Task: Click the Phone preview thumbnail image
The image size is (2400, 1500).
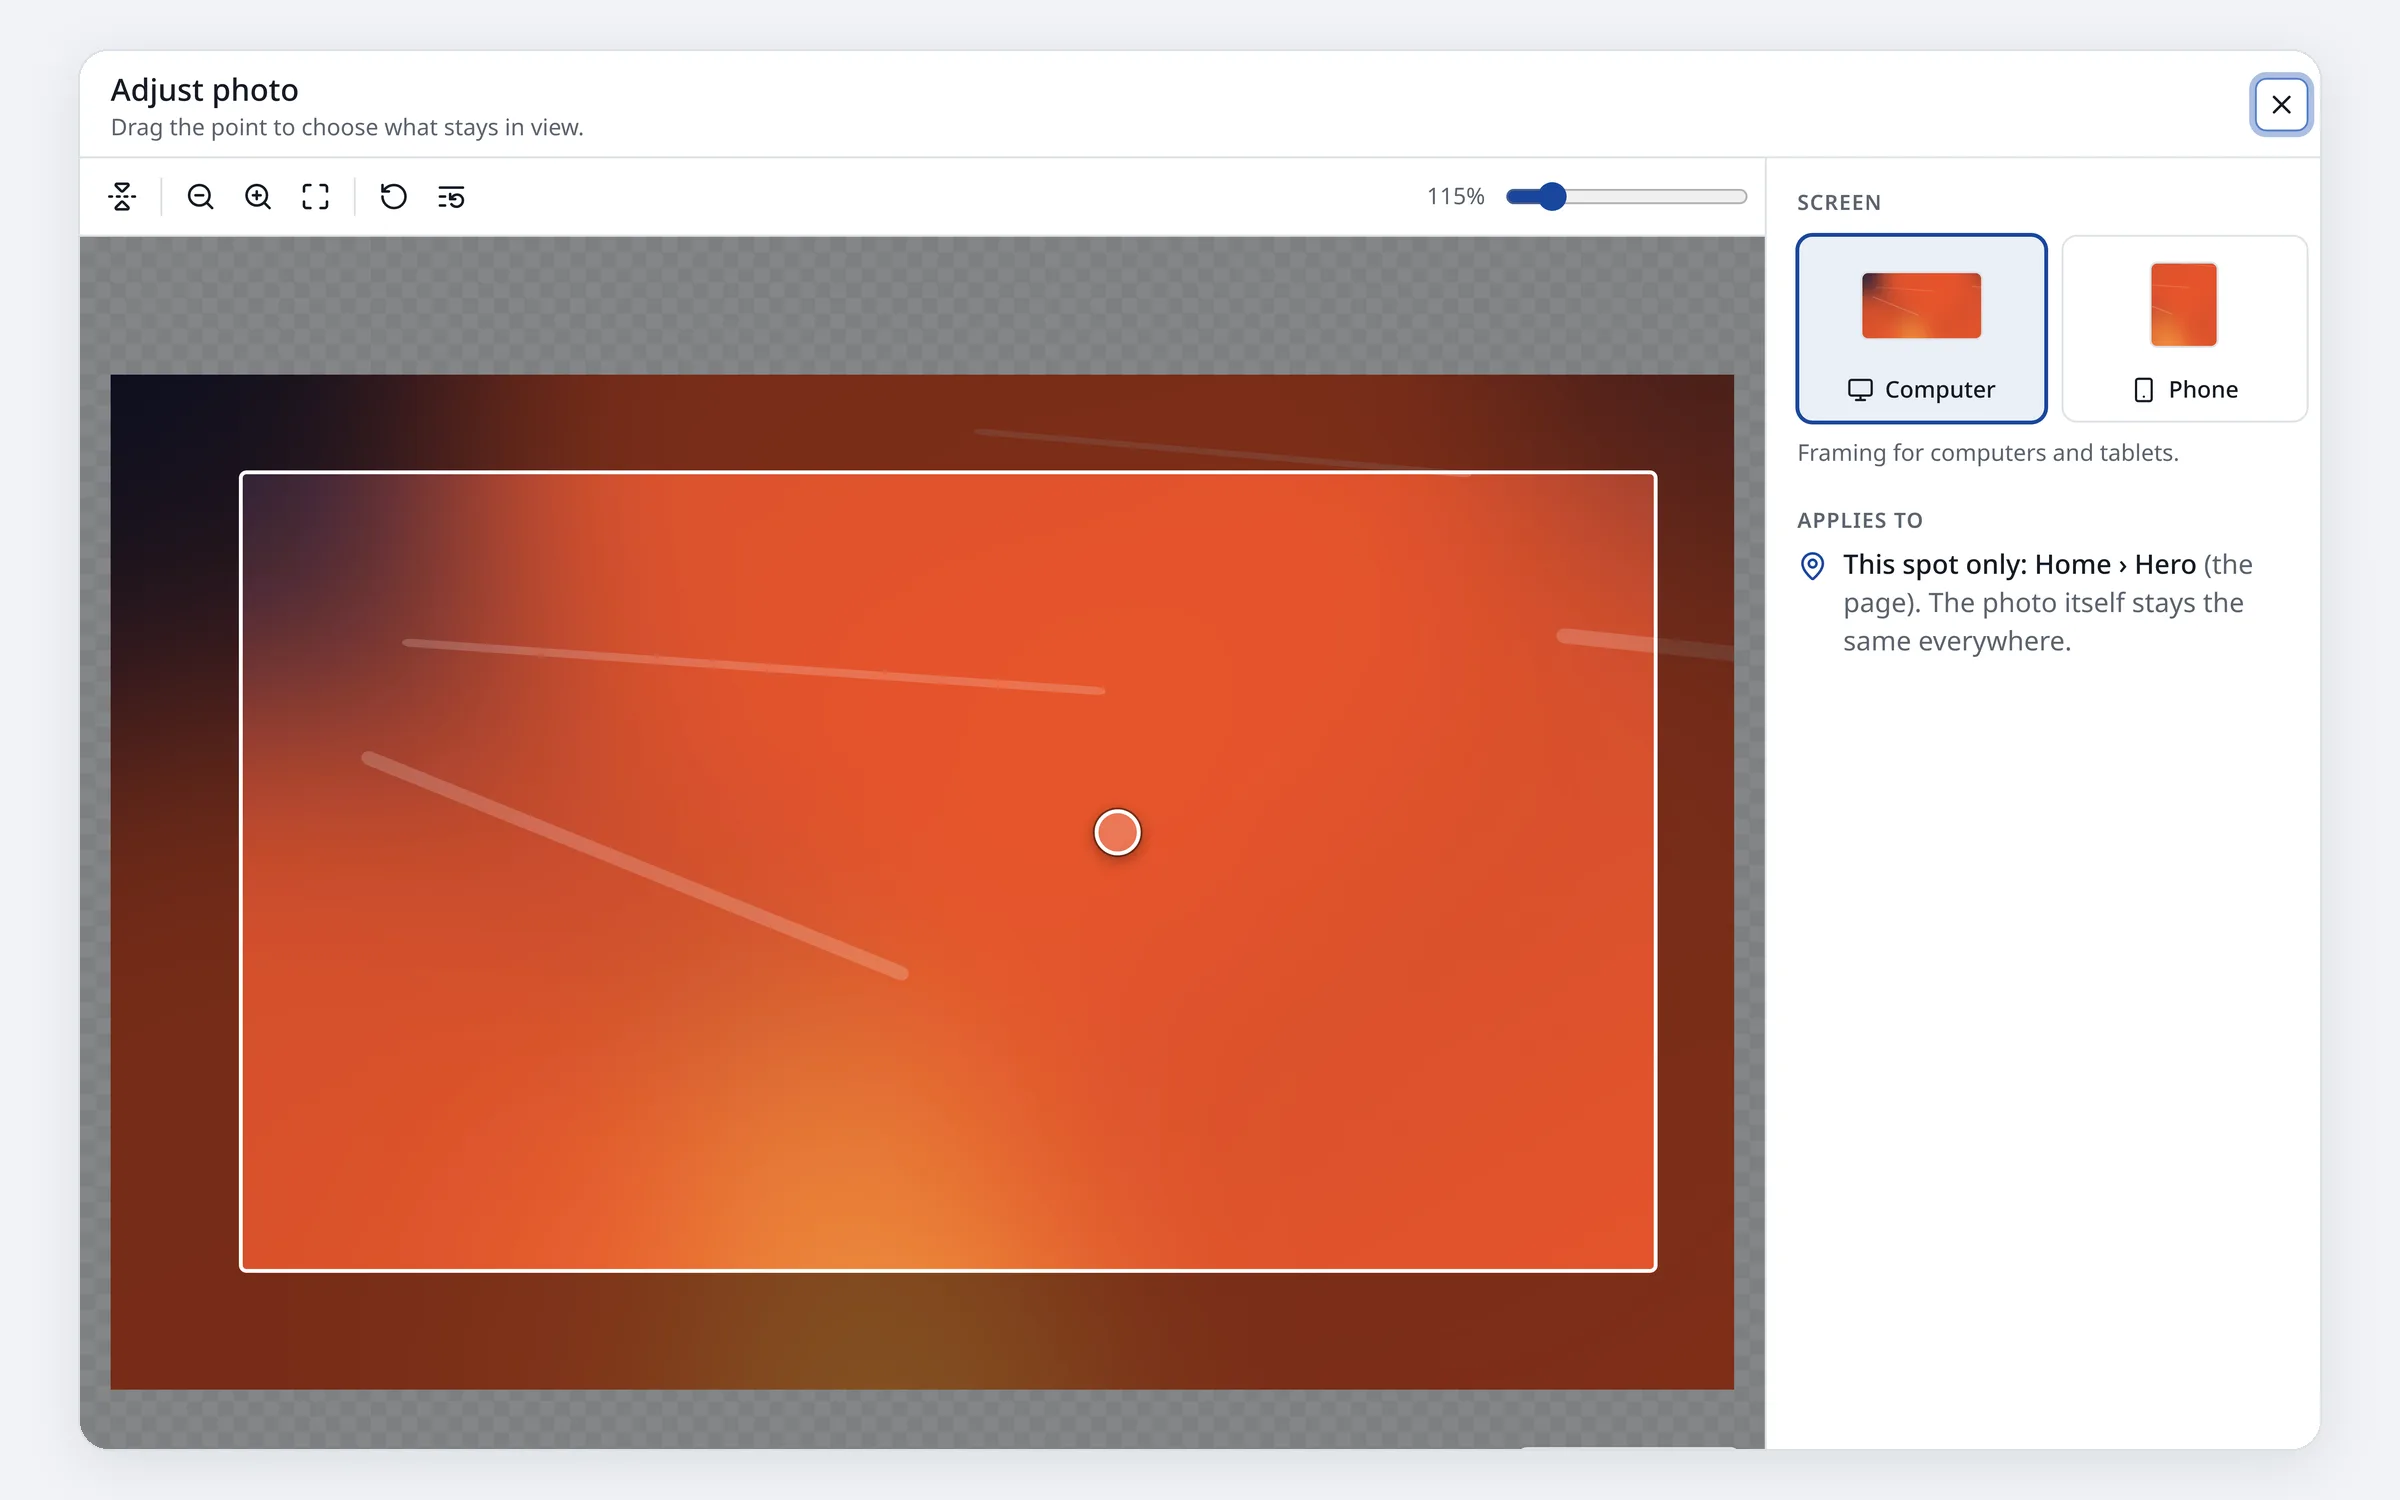Action: pyautogui.click(x=2184, y=305)
